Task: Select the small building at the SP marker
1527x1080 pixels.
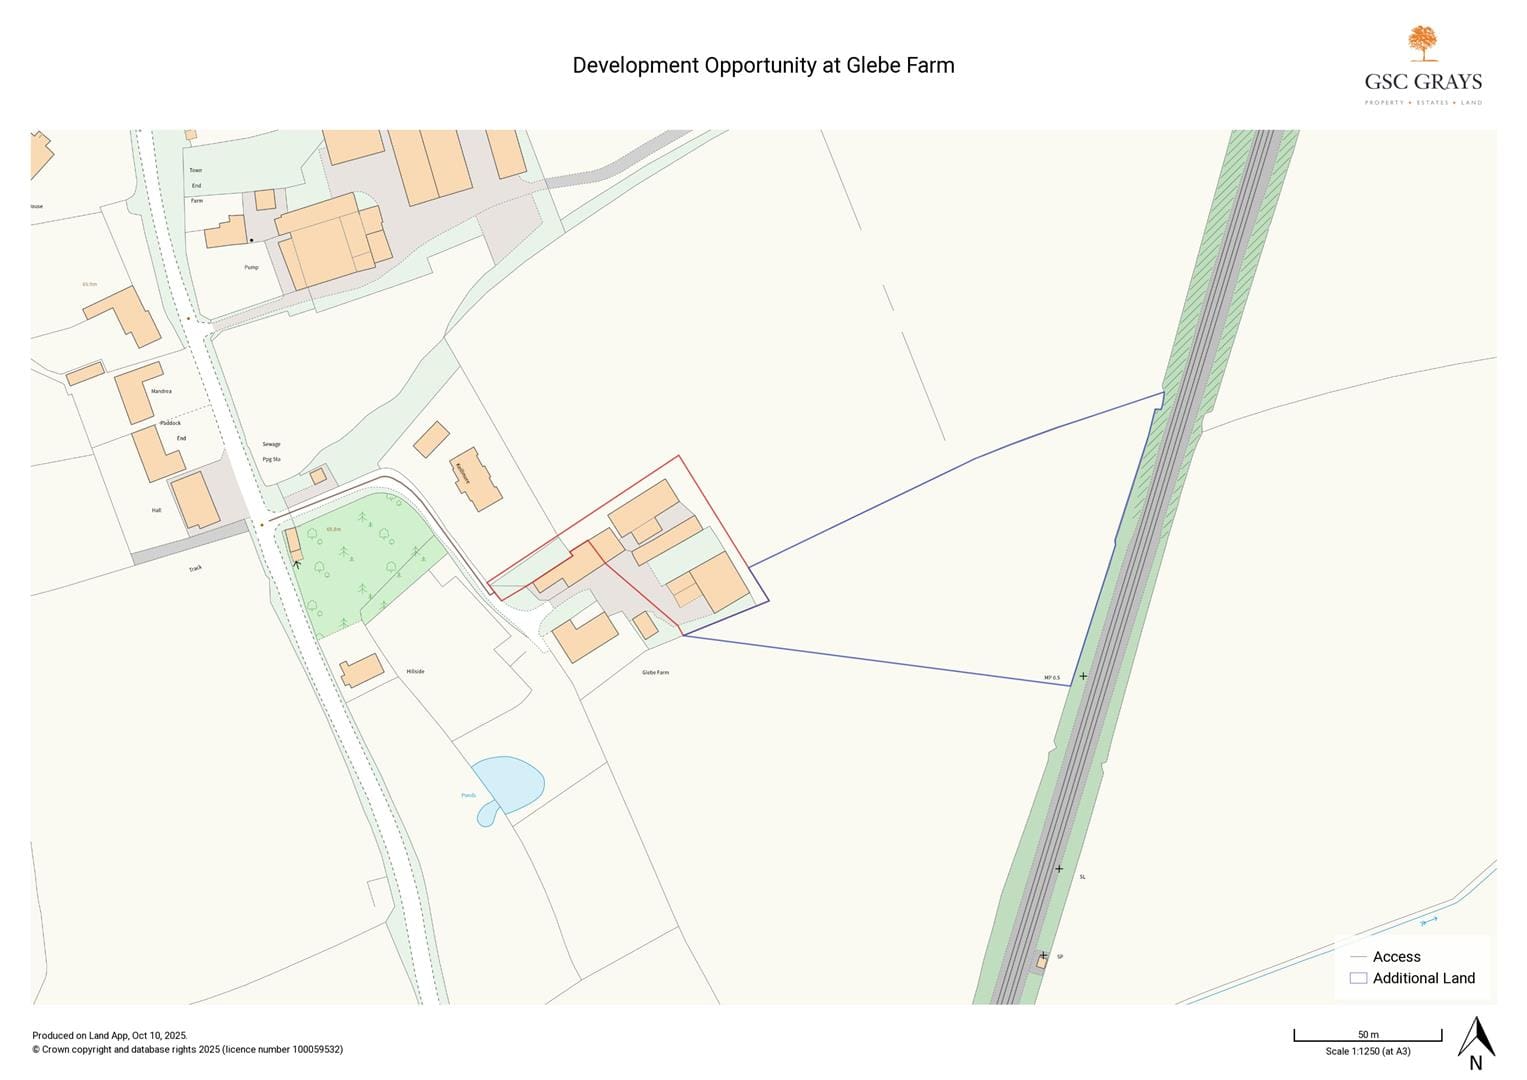Action: click(x=1041, y=962)
